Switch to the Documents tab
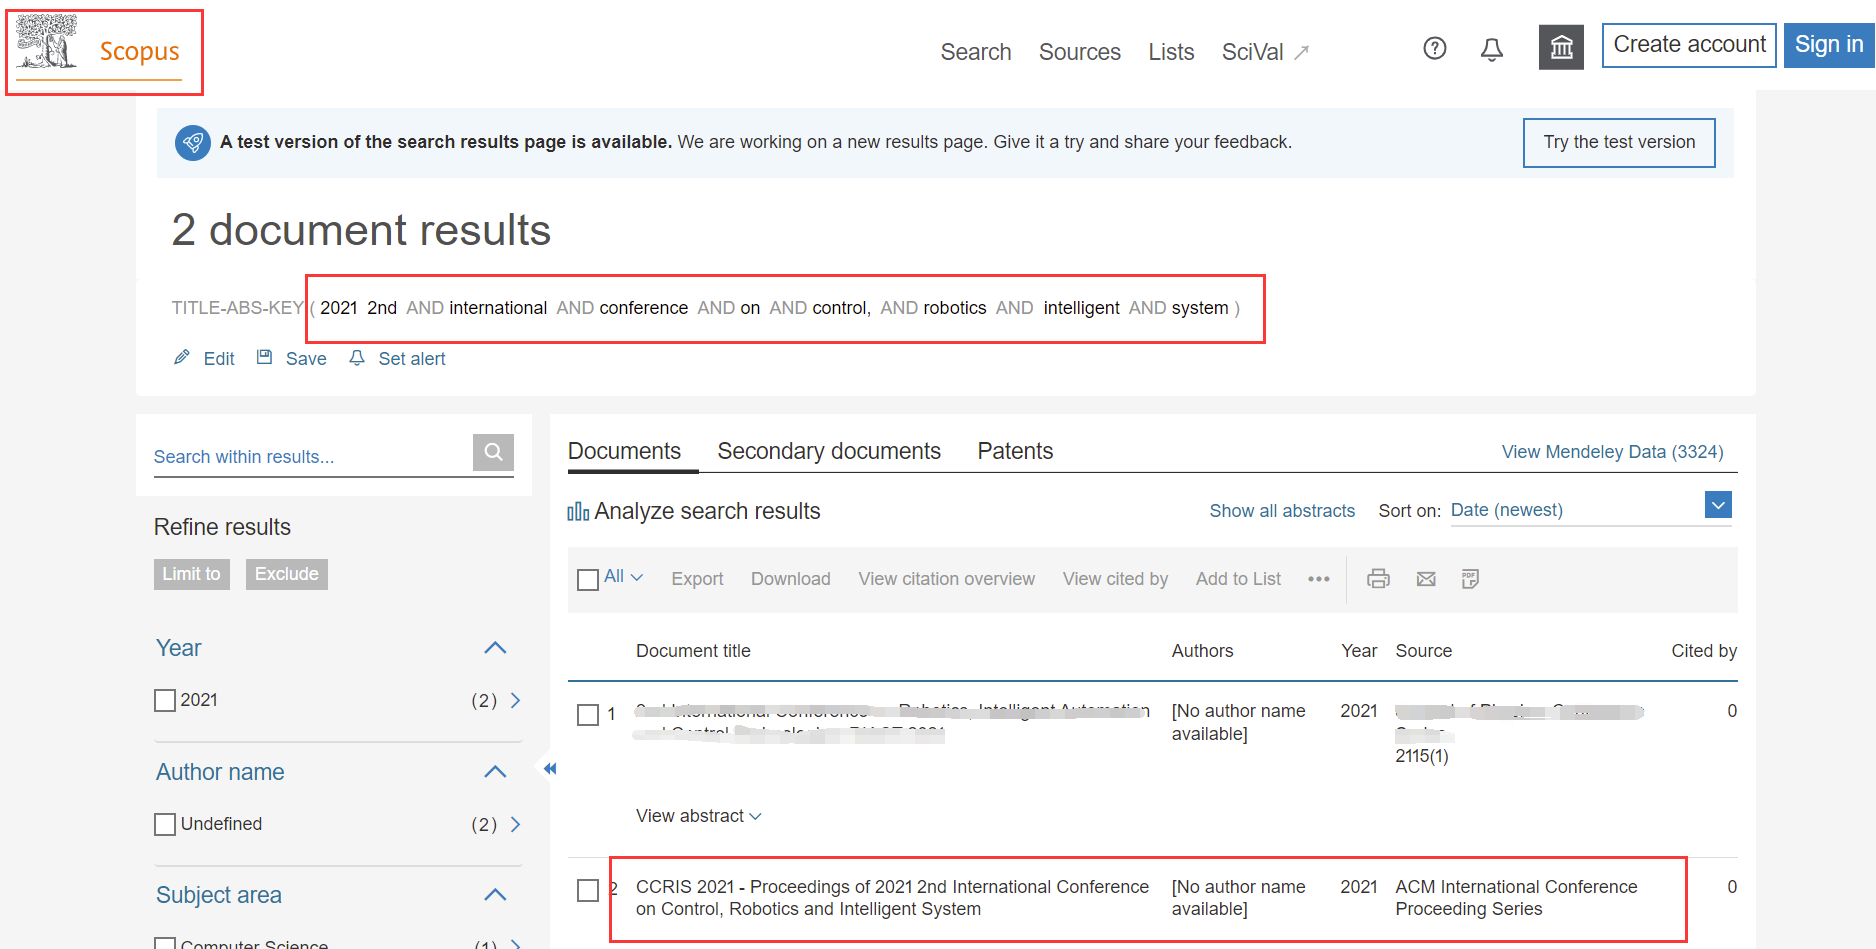The height and width of the screenshot is (949, 1876). click(x=624, y=451)
